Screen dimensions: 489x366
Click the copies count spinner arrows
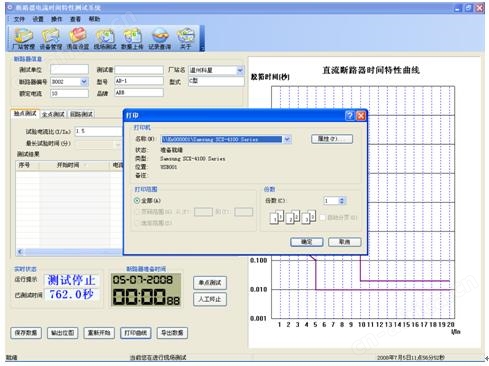[x=341, y=201]
